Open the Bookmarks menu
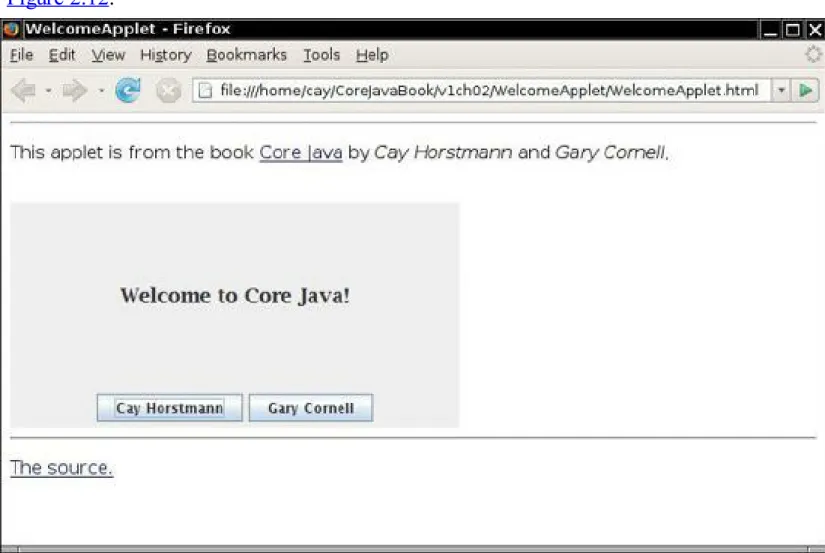 [246, 55]
